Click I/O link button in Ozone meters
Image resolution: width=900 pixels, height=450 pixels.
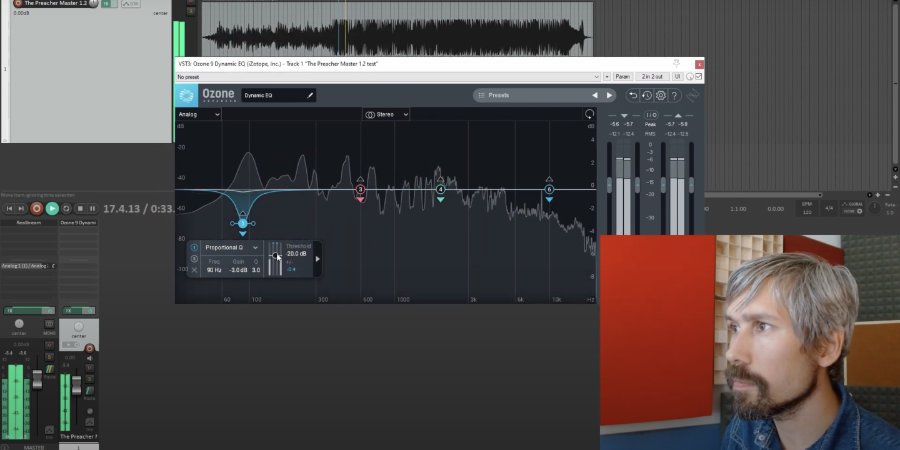(651, 115)
